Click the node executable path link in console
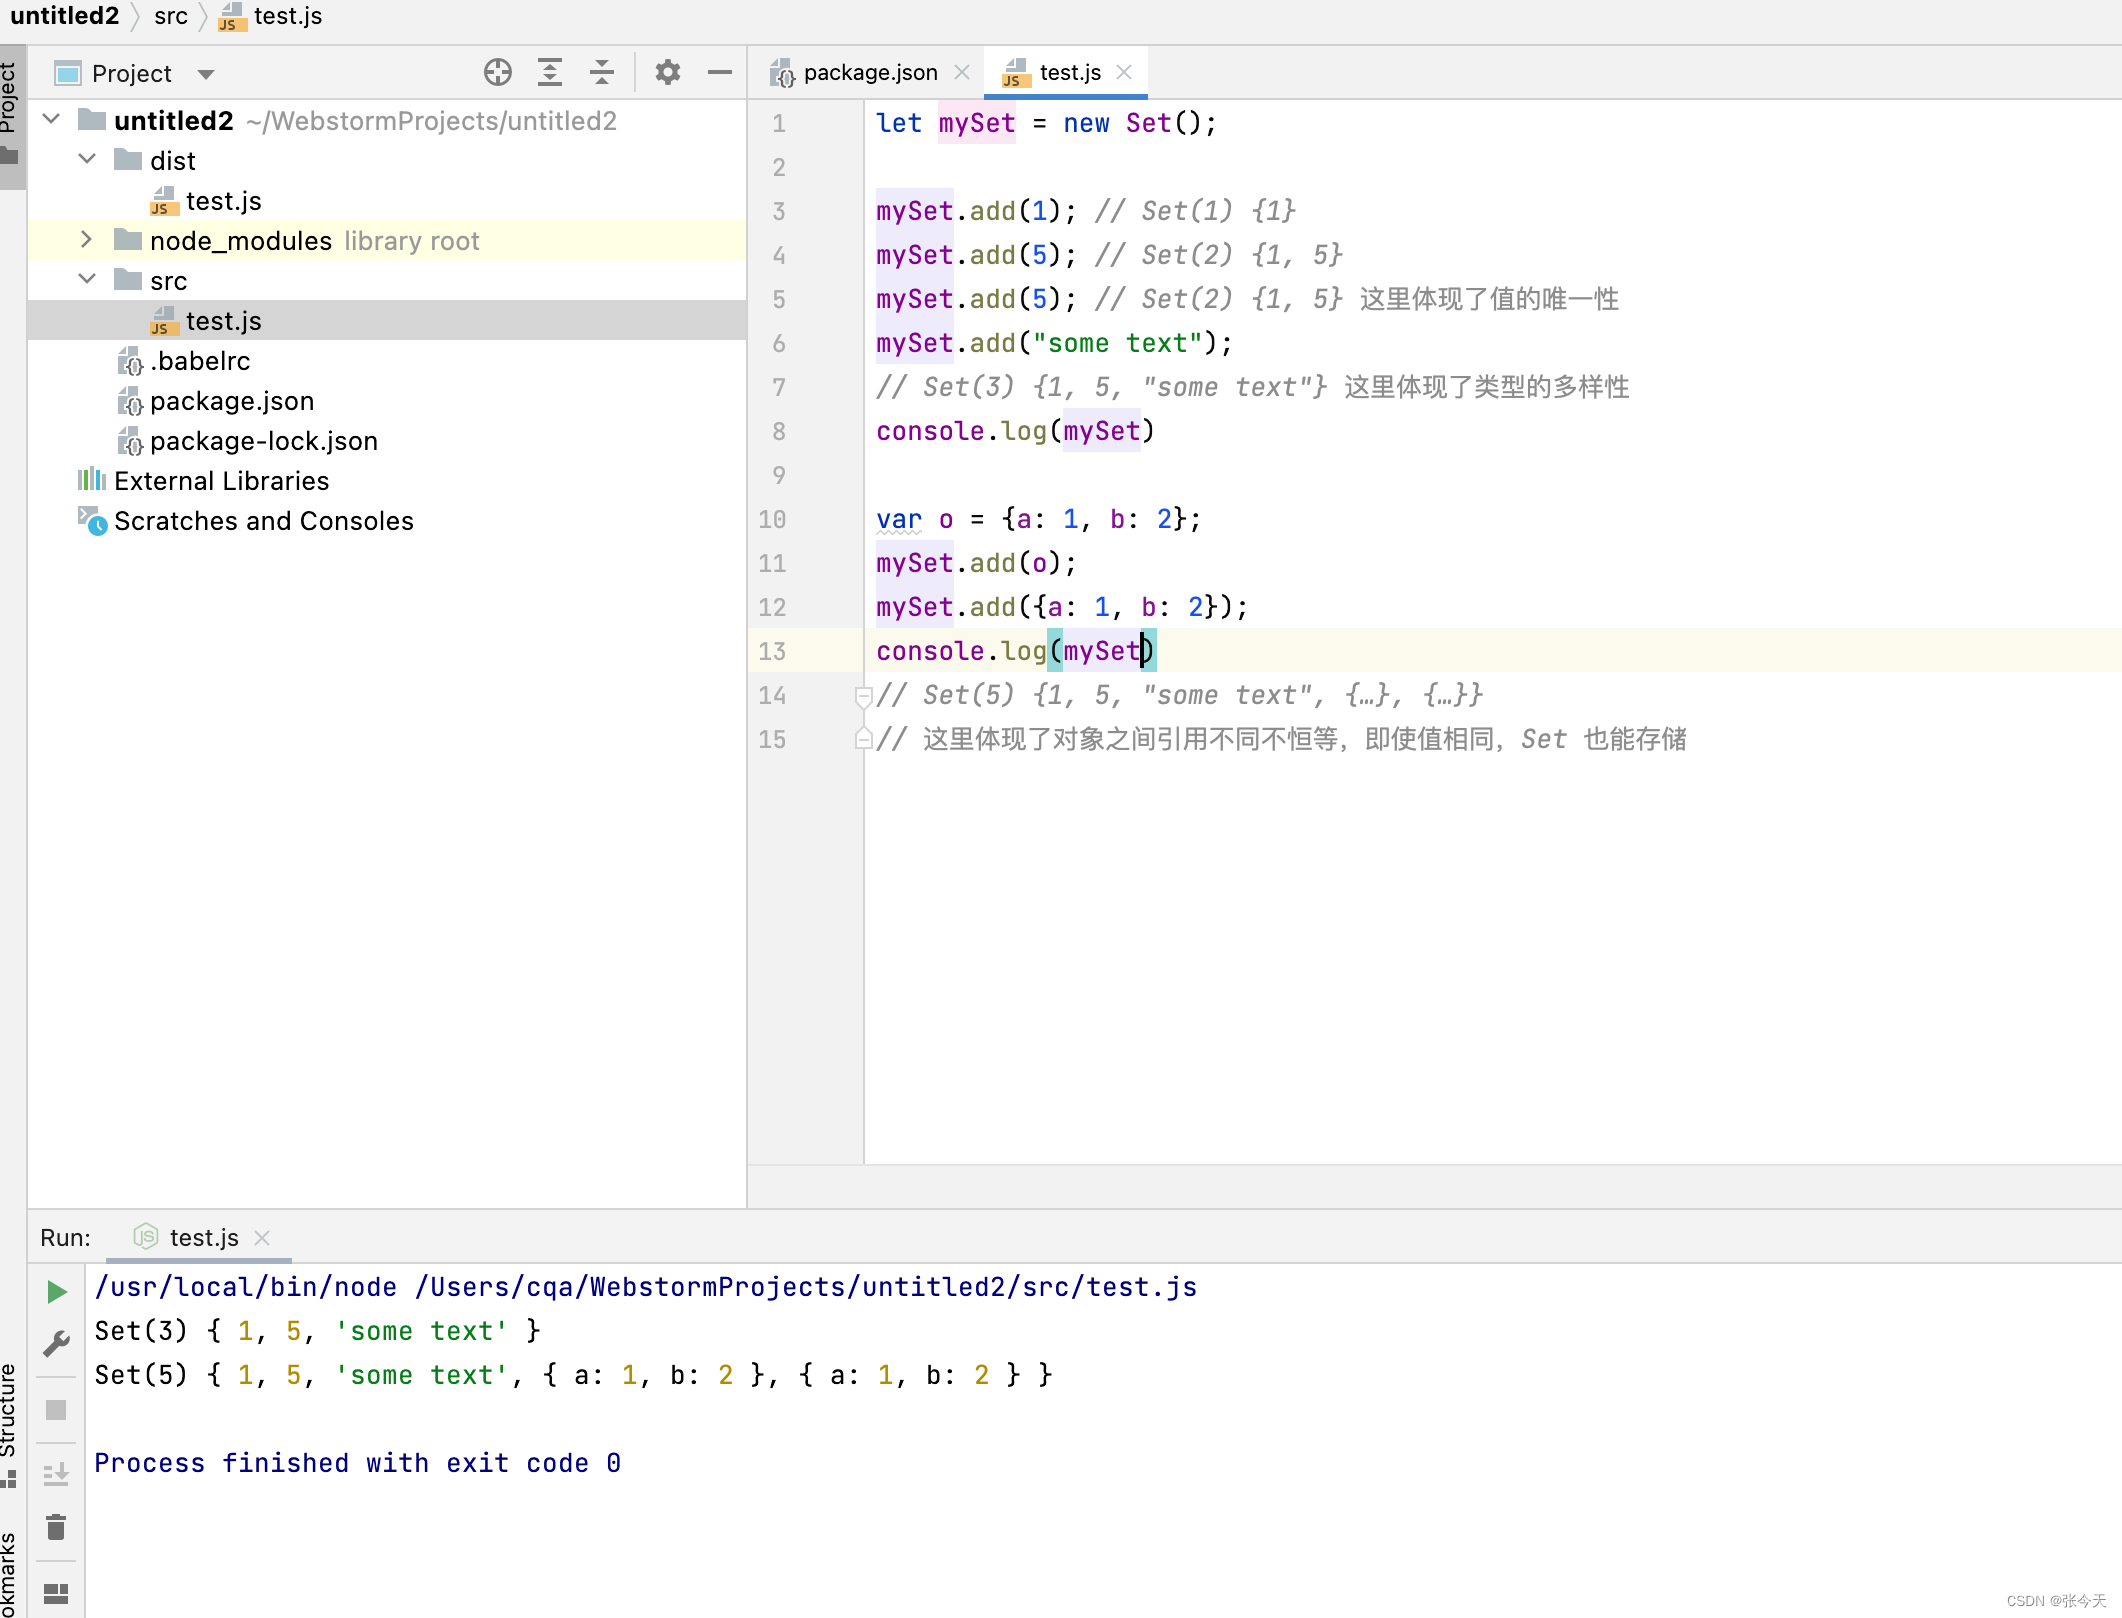 coord(246,1287)
